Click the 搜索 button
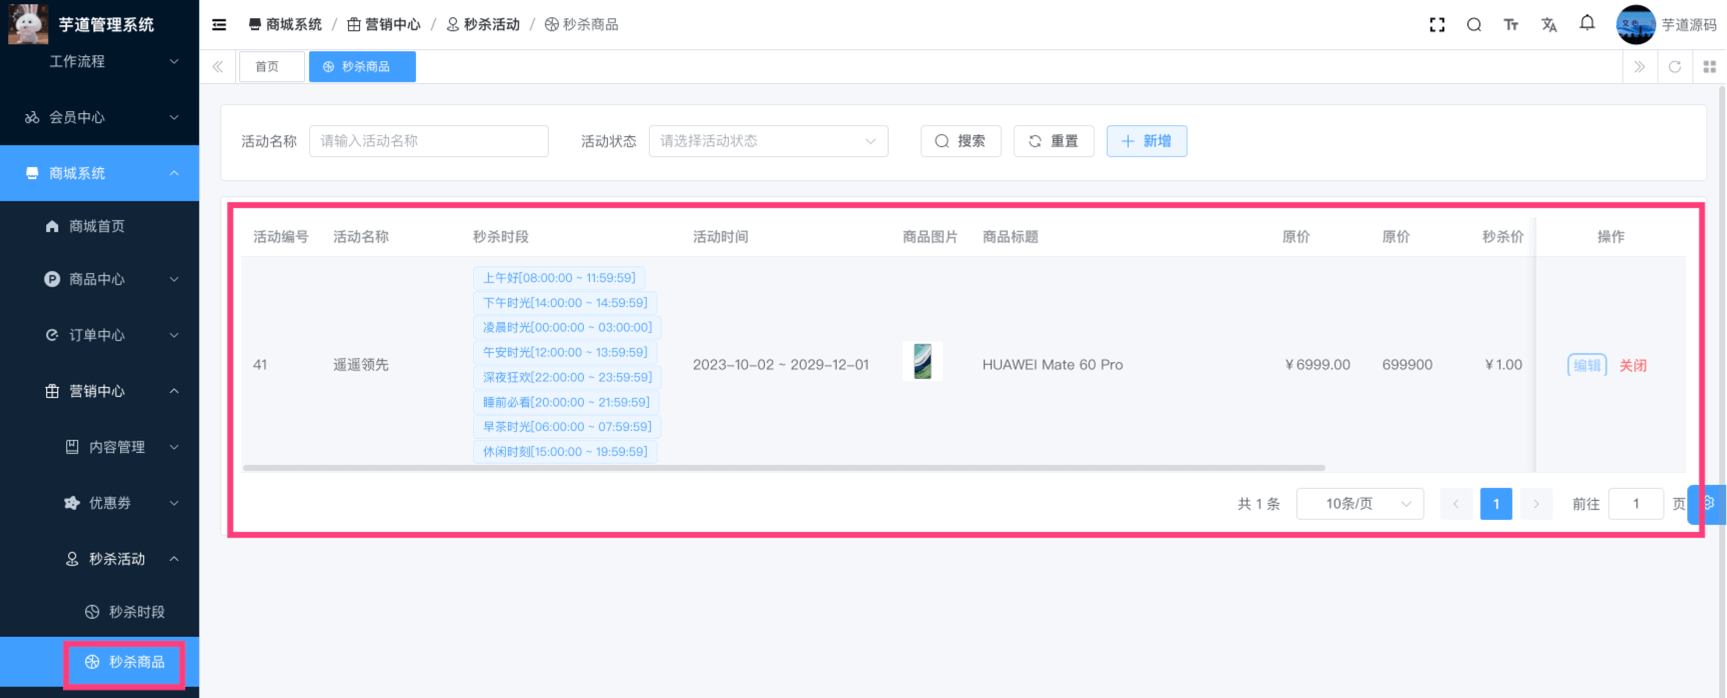 coord(960,141)
